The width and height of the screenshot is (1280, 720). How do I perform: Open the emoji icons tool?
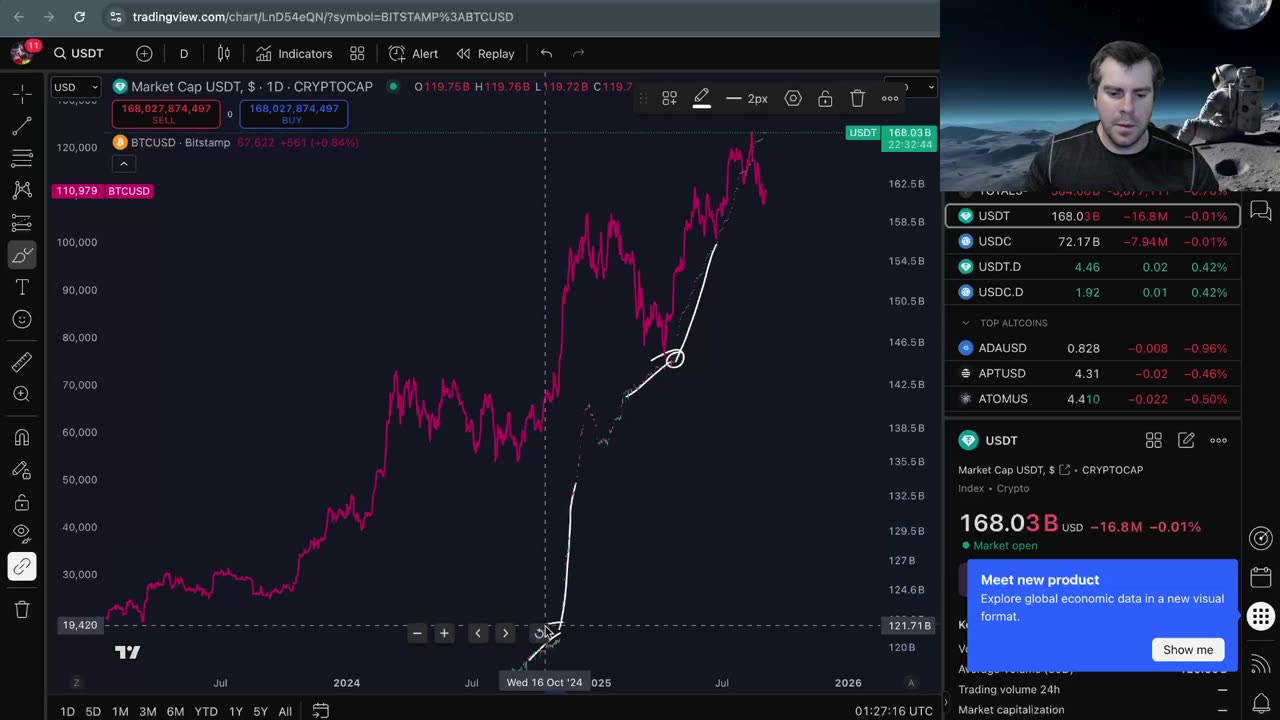pyautogui.click(x=22, y=319)
